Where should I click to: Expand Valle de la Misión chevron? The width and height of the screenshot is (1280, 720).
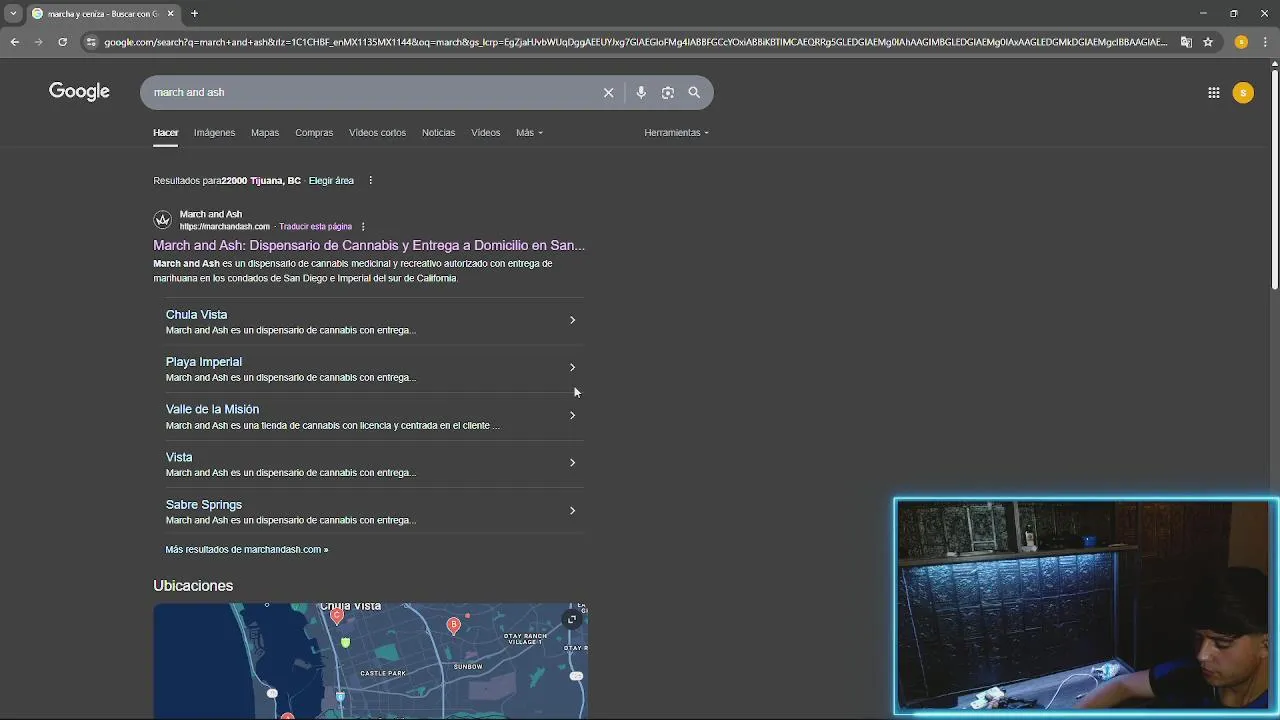[572, 415]
